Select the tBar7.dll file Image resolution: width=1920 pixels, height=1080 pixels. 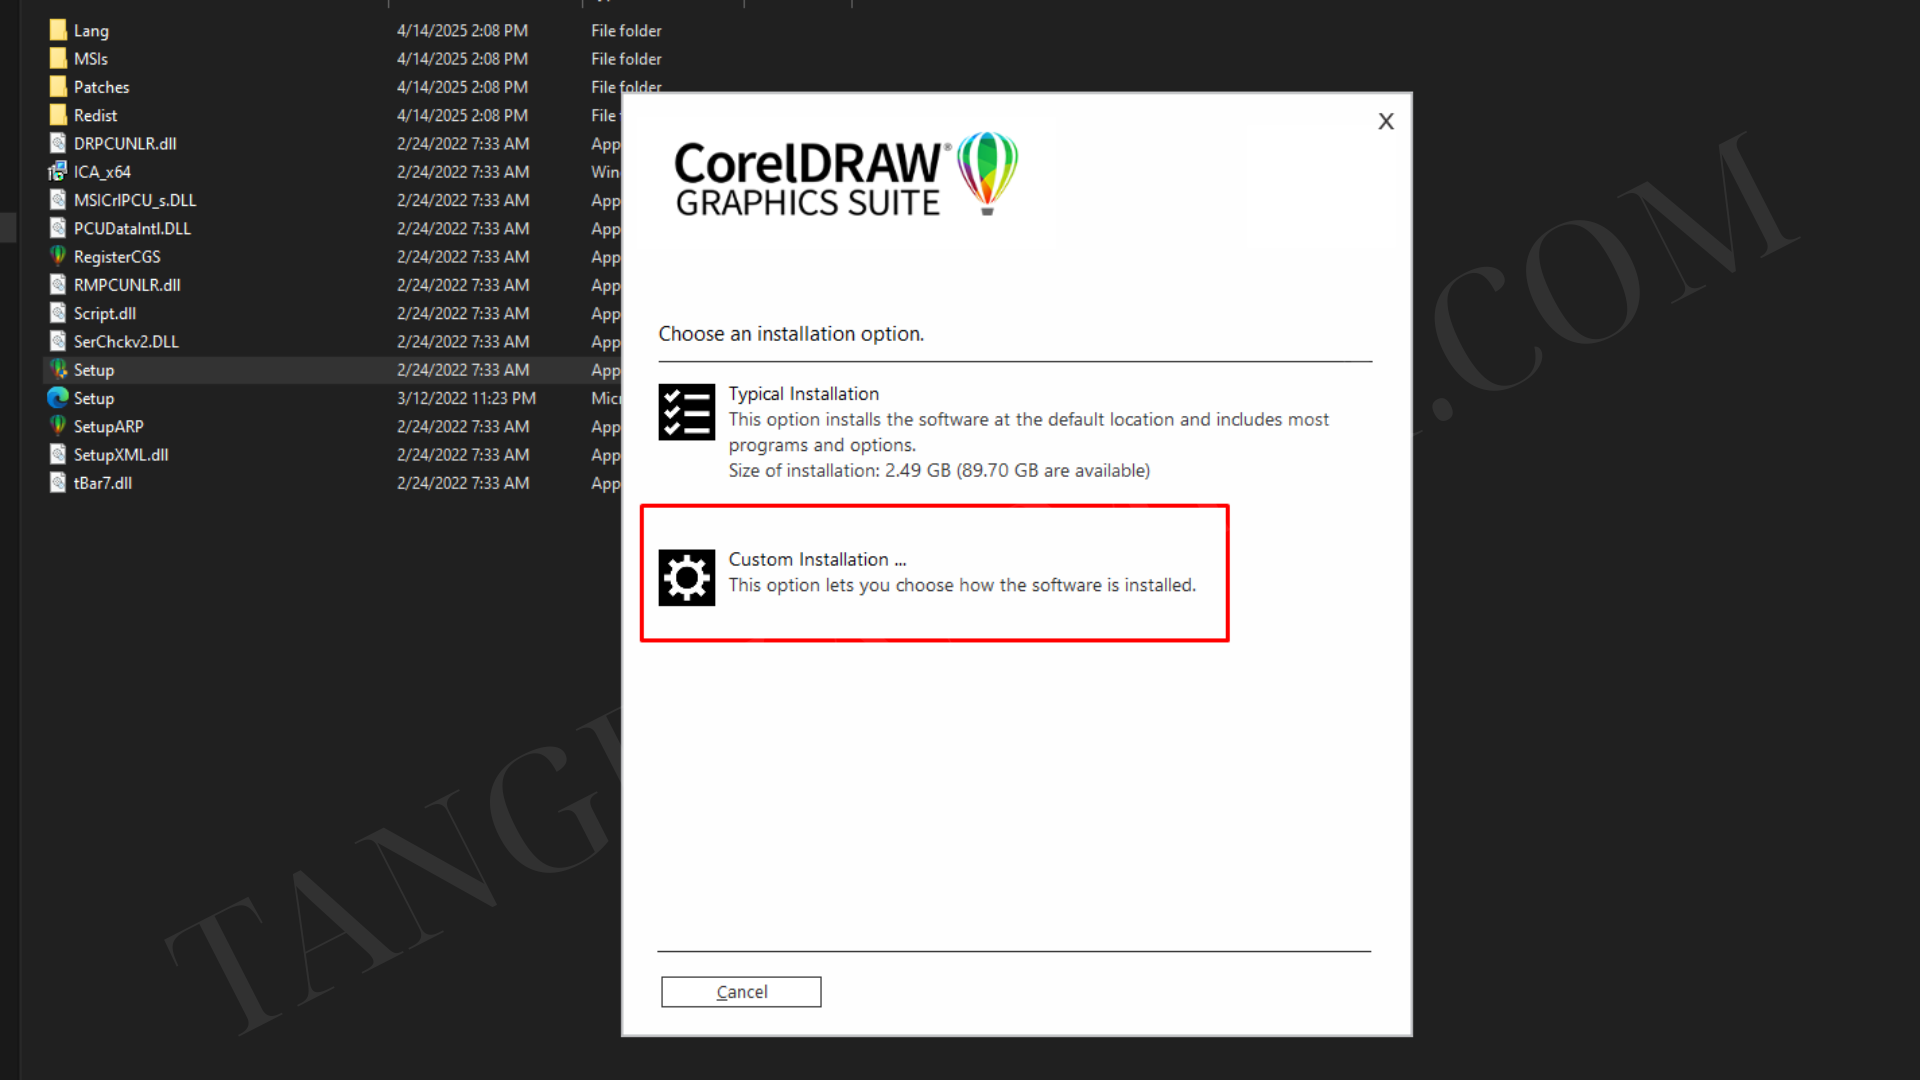(102, 483)
